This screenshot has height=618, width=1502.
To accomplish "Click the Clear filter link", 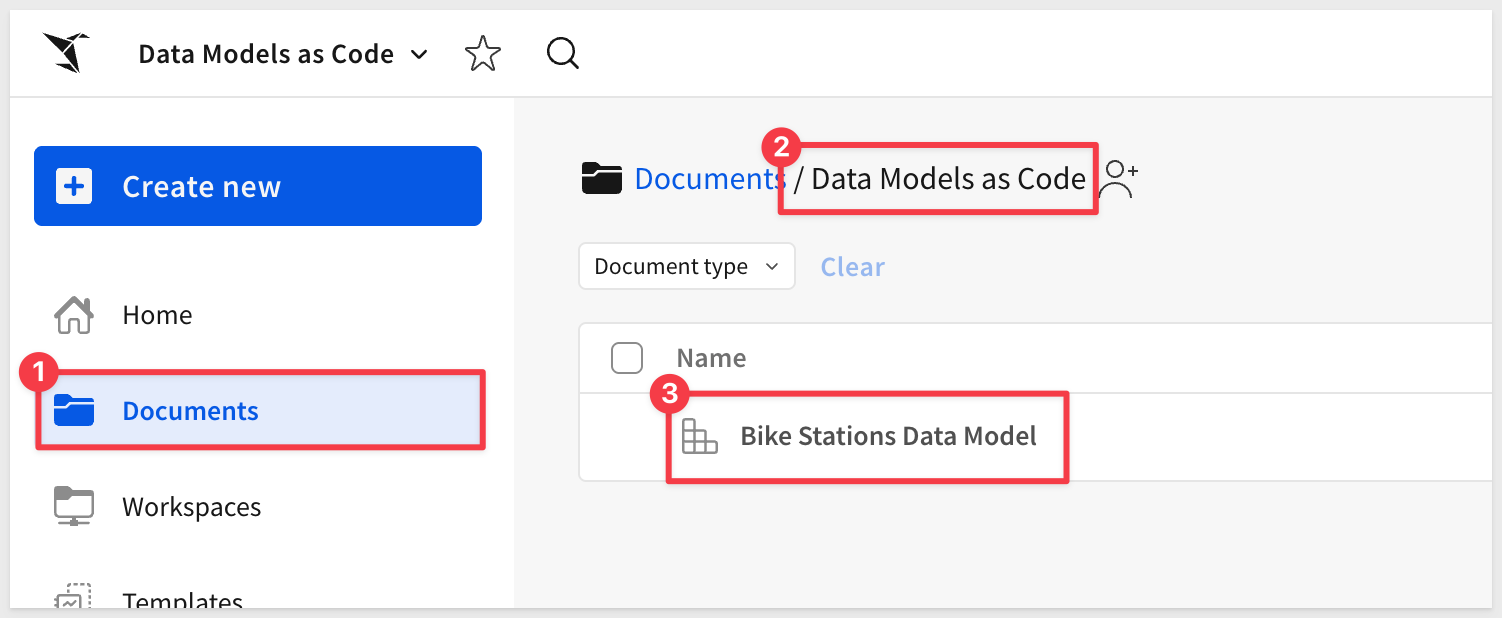I will click(x=852, y=267).
